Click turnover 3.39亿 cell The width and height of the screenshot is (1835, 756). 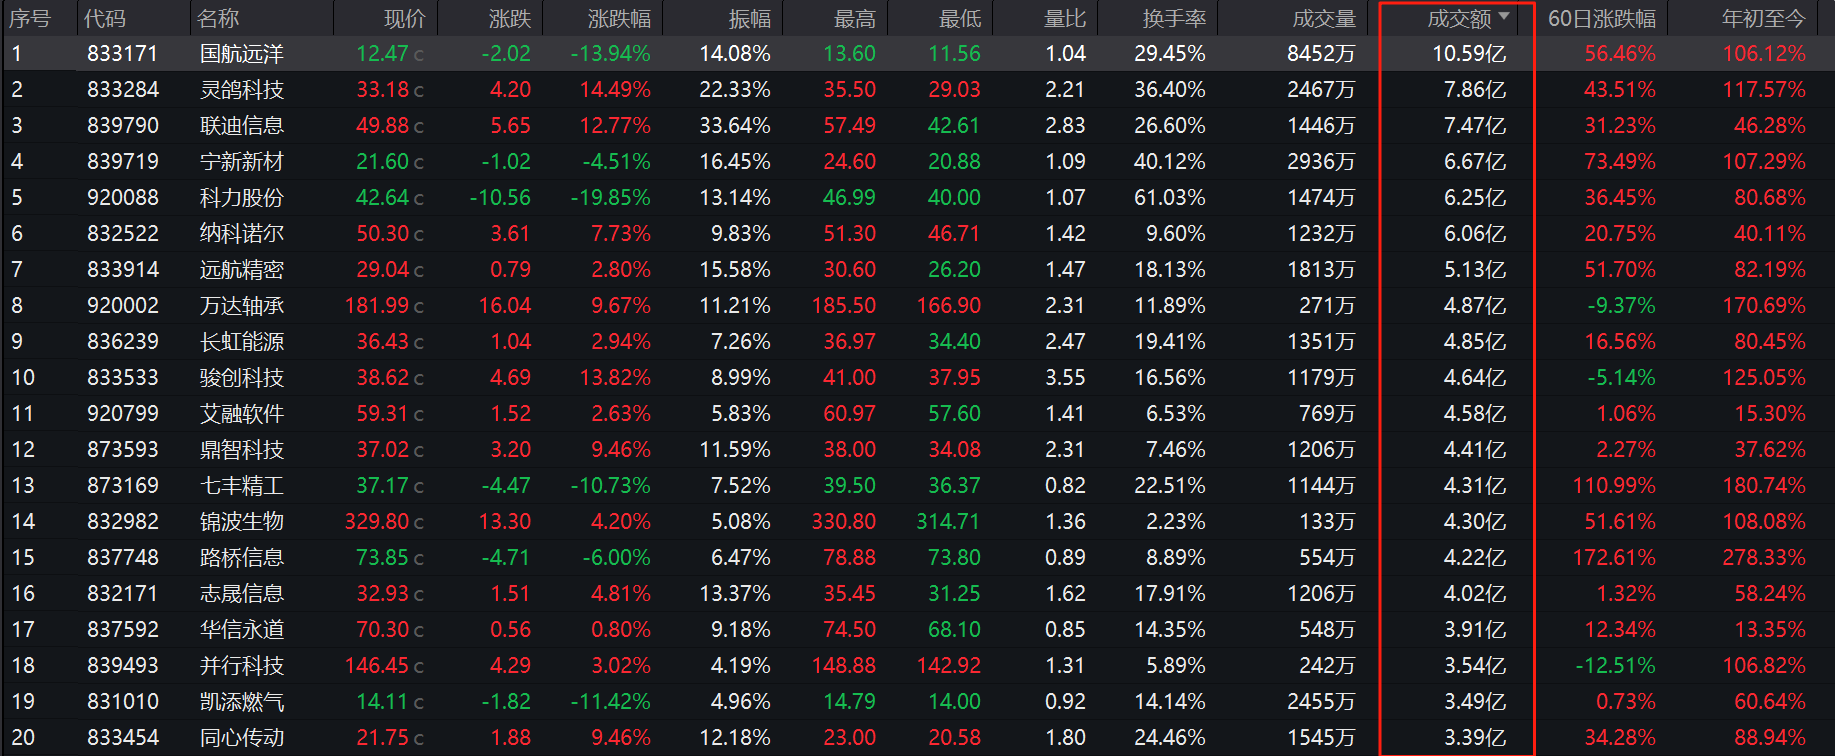coord(1475,738)
